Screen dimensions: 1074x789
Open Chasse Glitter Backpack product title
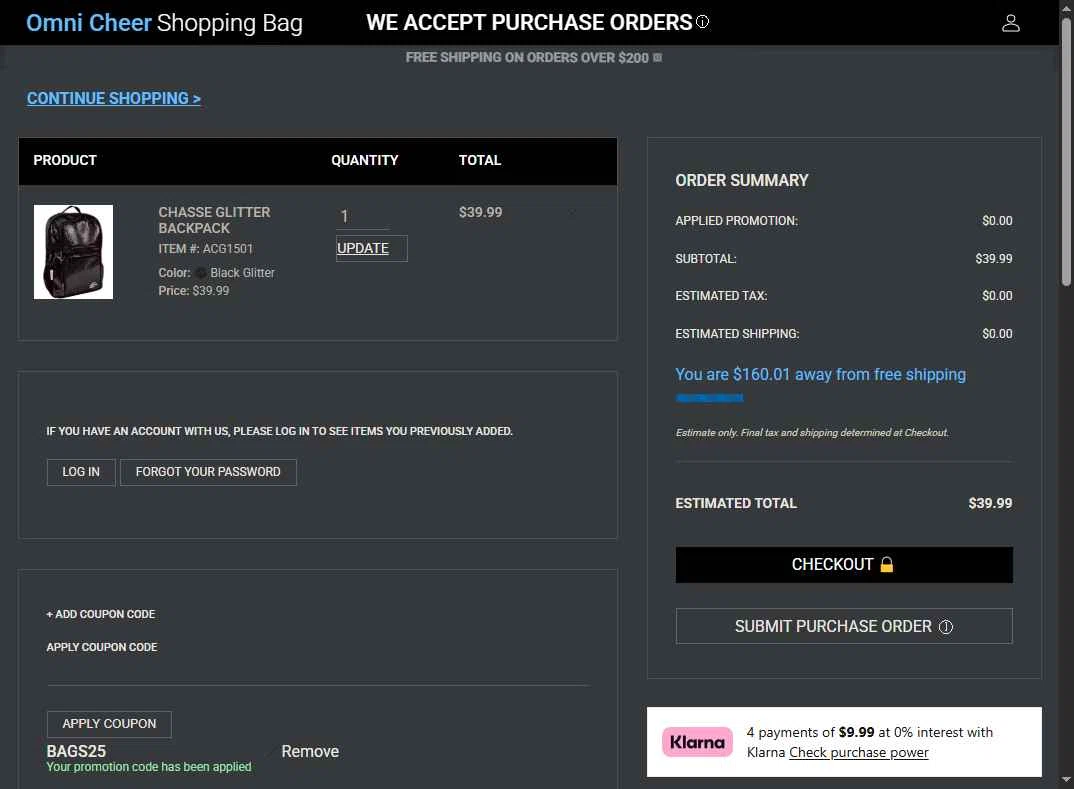[x=214, y=220]
